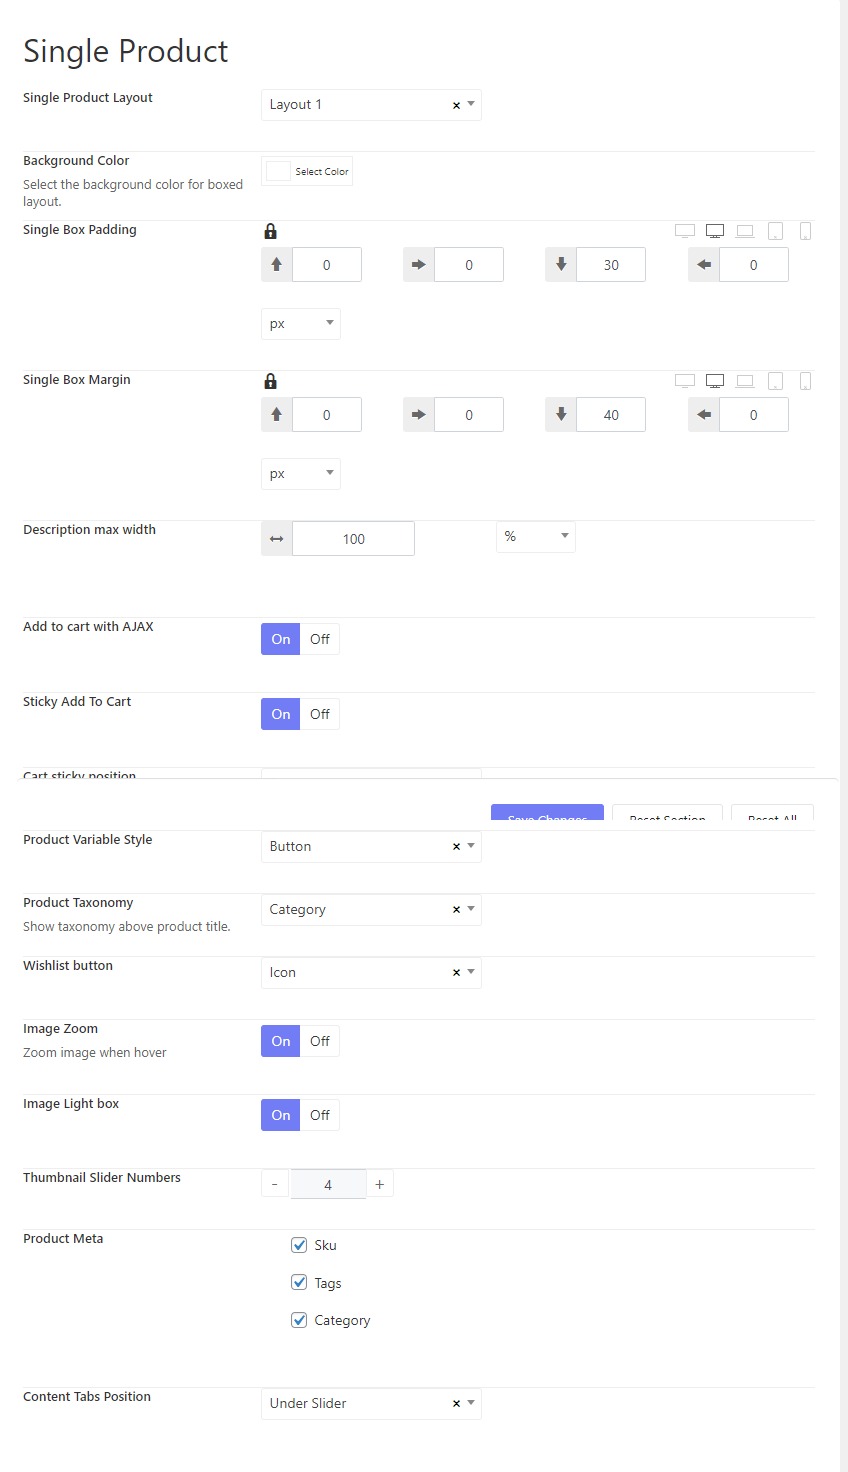Clear the Icon selection in Wishlist button
The width and height of the screenshot is (848, 1472).
[x=456, y=973]
